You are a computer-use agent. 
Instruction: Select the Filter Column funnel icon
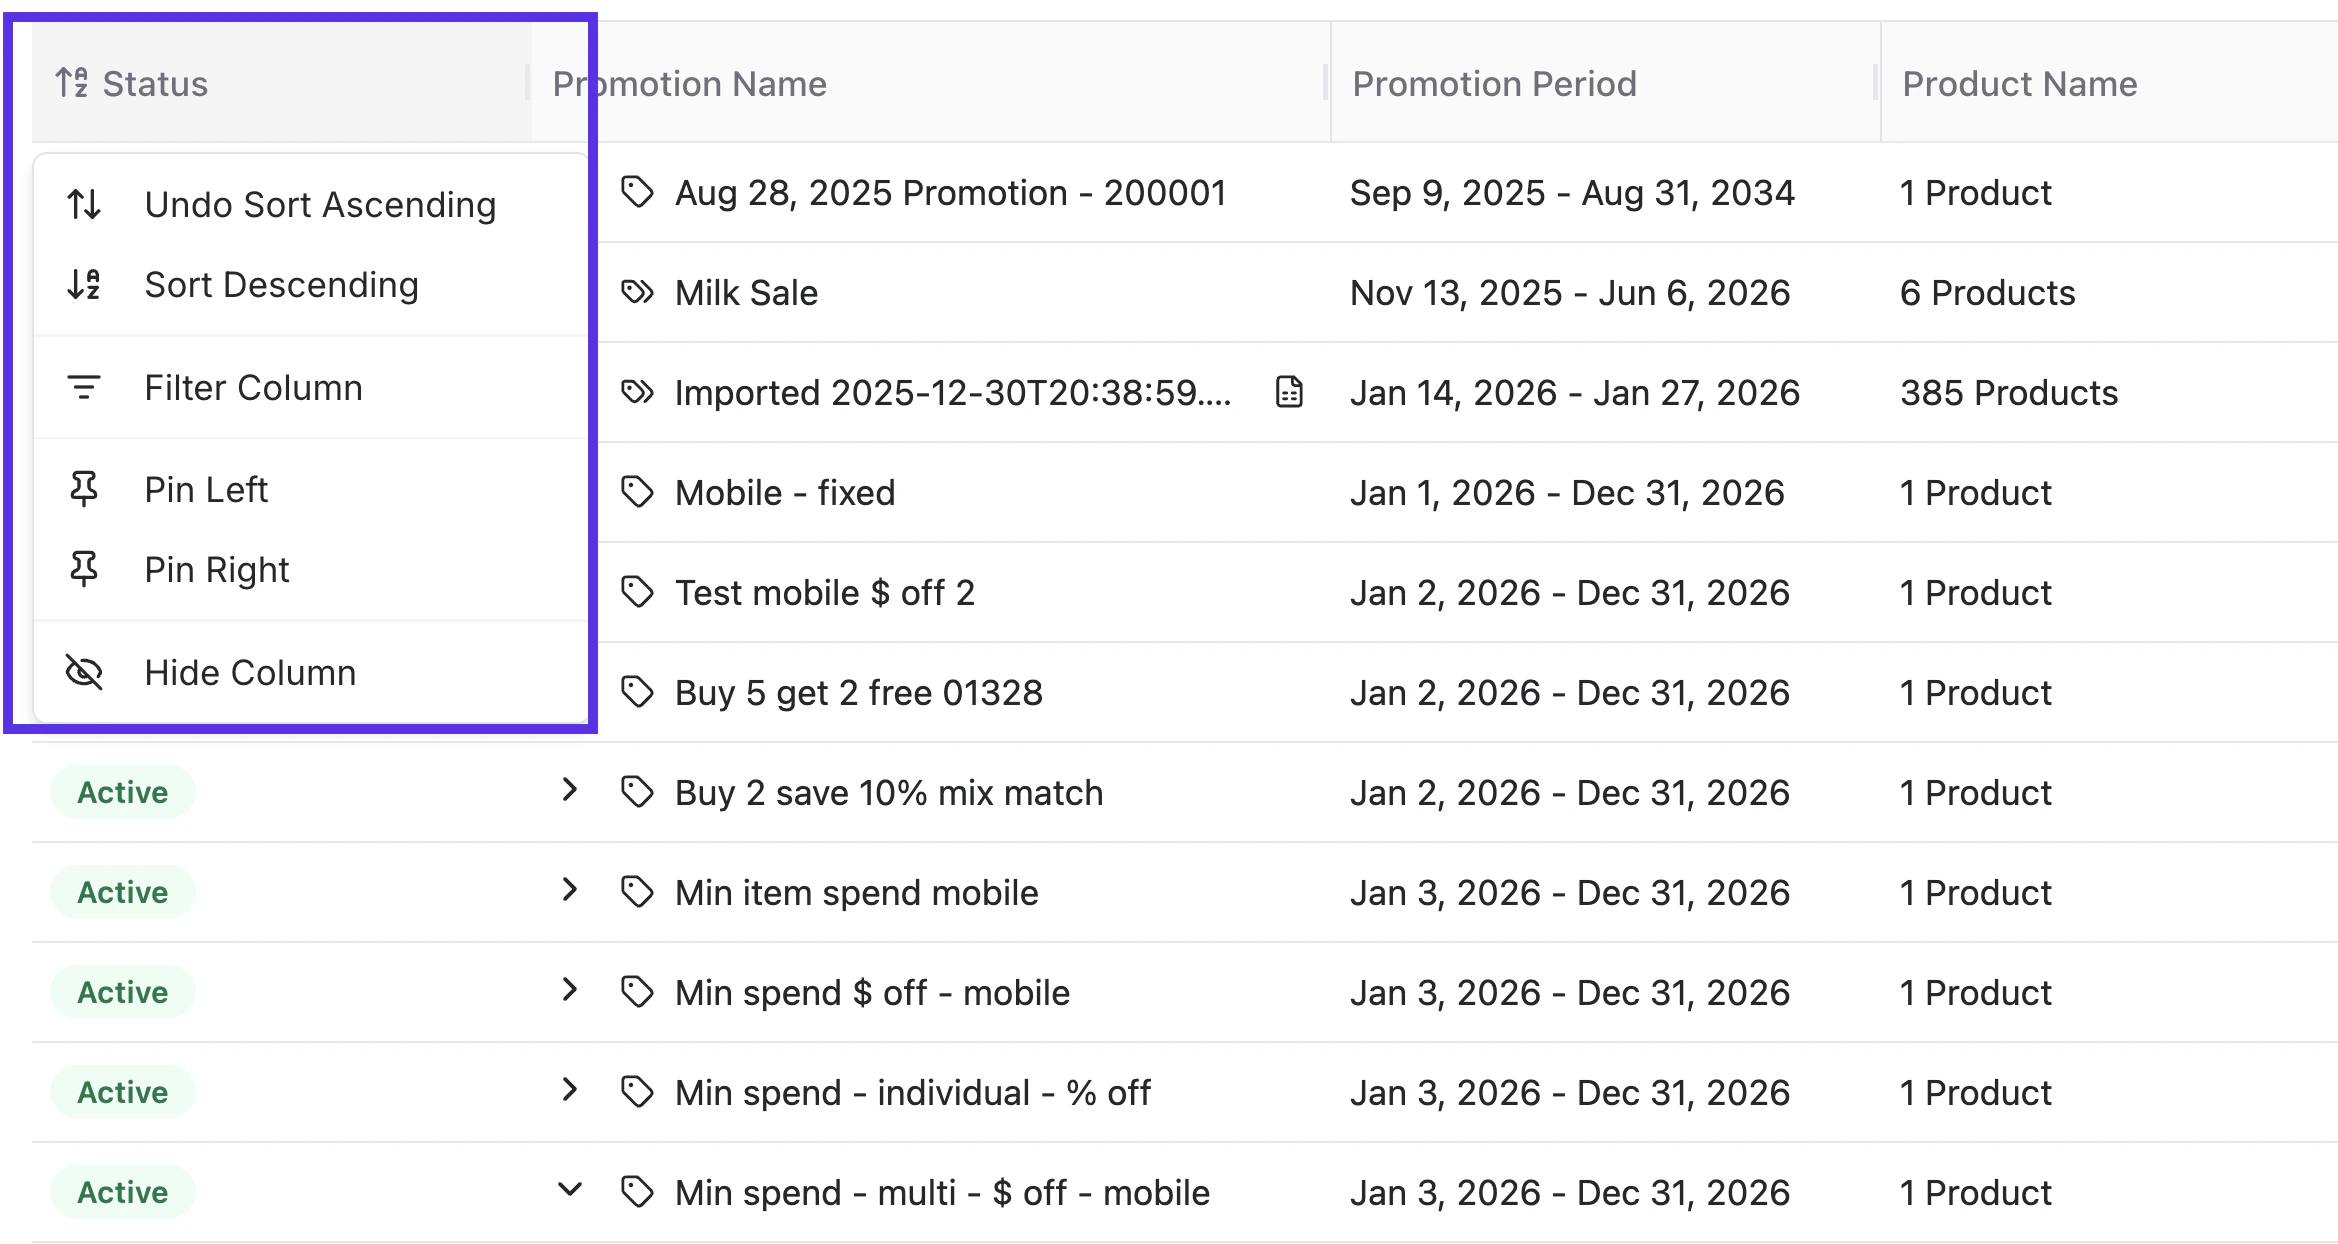[x=84, y=387]
